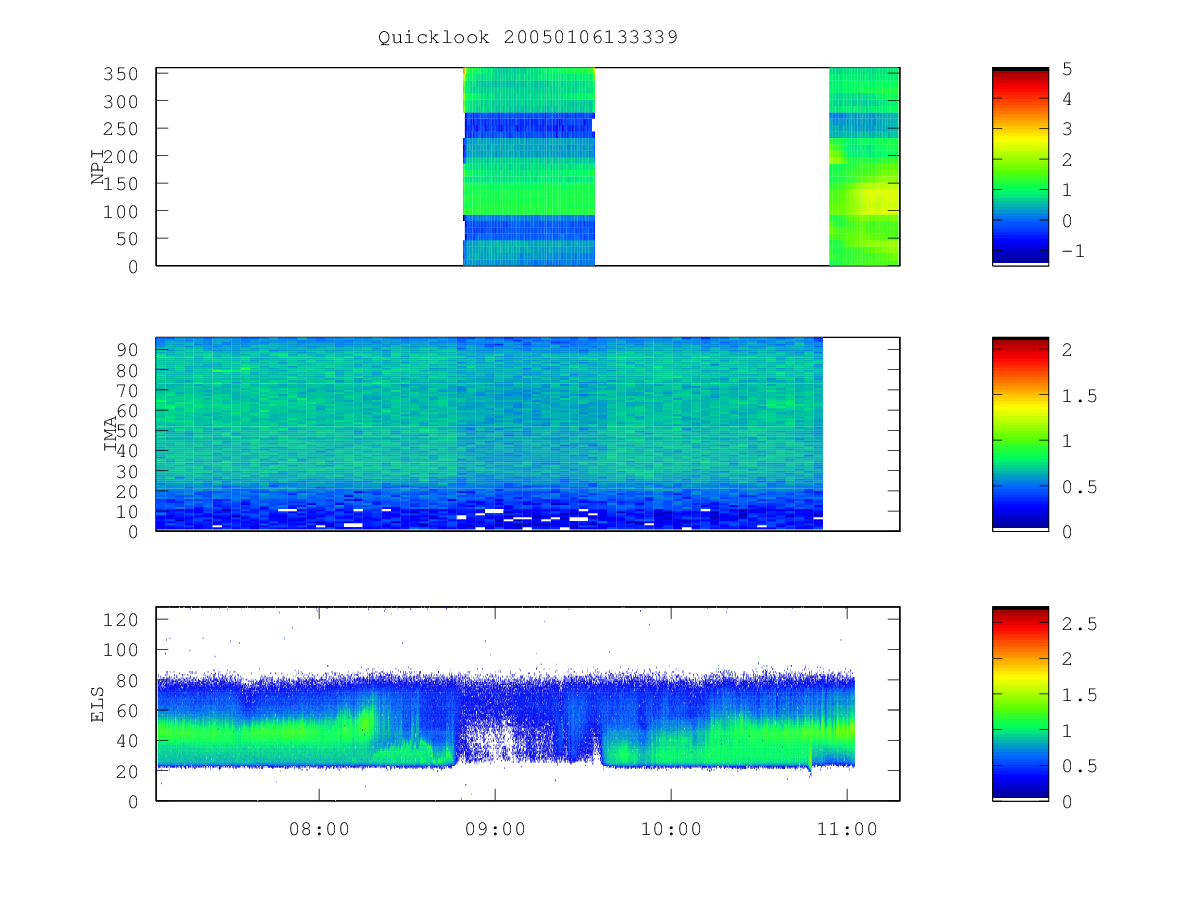Click the IMA axis label
This screenshot has width=1200, height=900.
tap(111, 434)
